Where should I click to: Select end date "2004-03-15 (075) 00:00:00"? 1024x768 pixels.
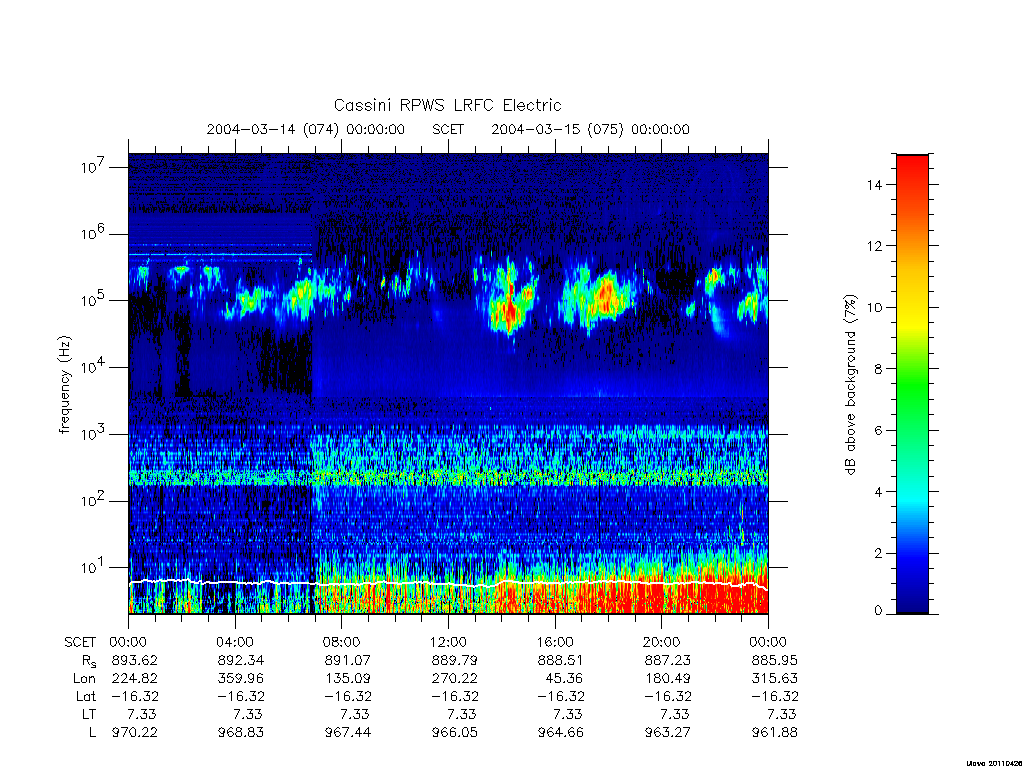pos(590,129)
